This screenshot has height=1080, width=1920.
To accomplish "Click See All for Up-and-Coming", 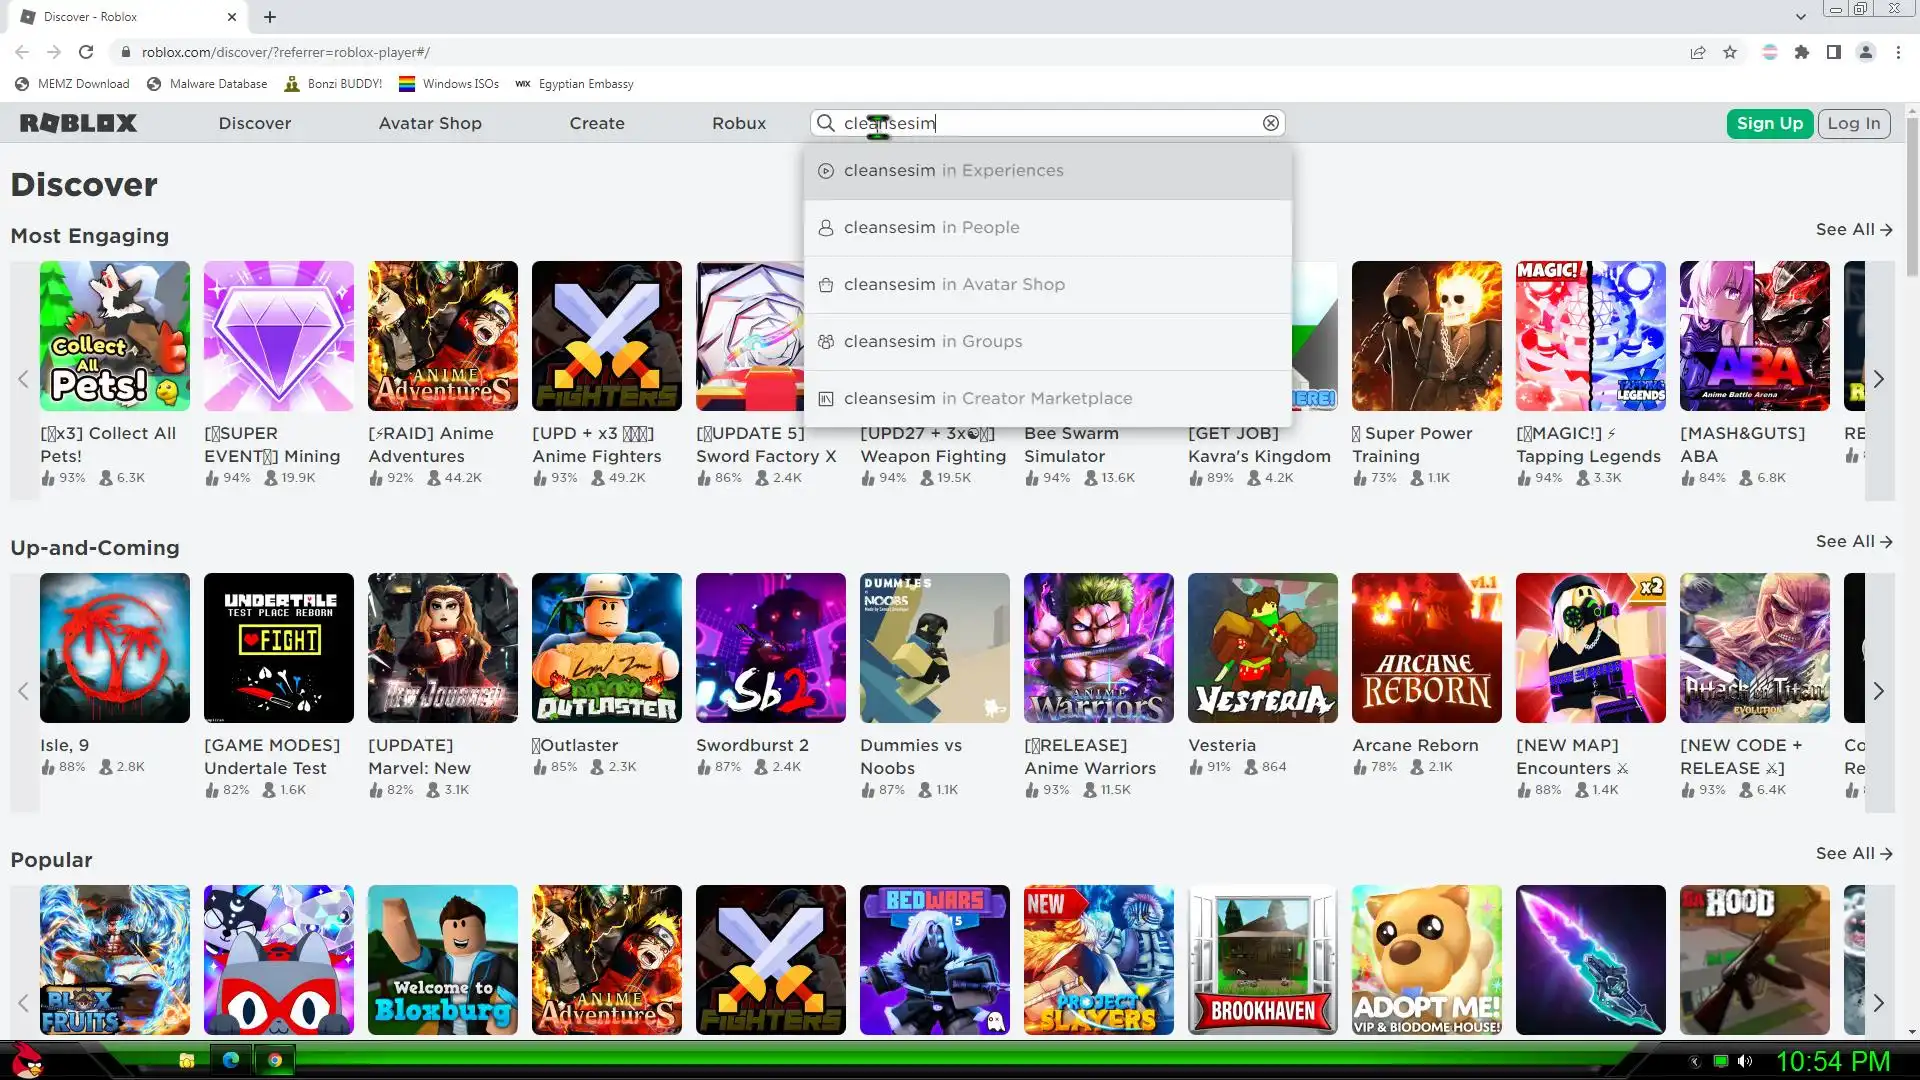I will pyautogui.click(x=1853, y=541).
